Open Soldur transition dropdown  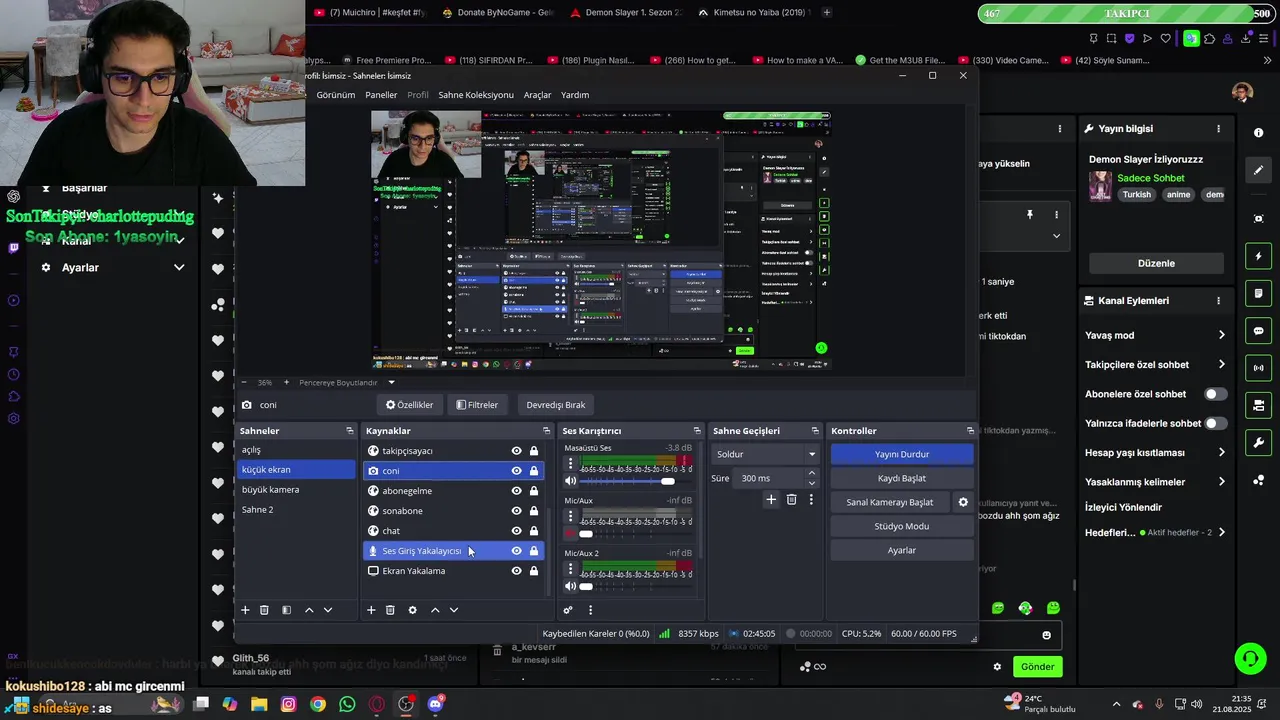[765, 454]
